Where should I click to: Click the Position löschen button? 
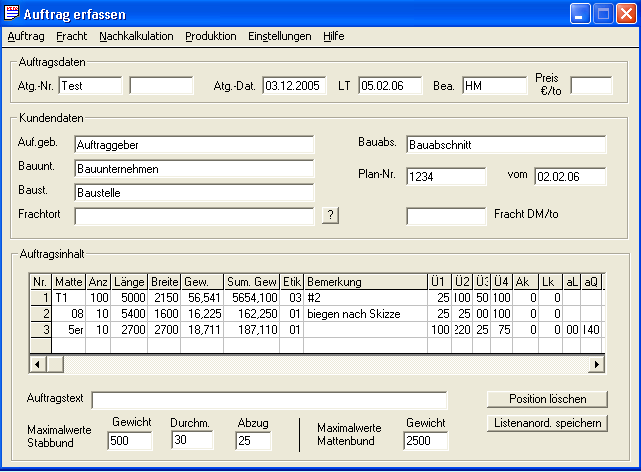[547, 399]
